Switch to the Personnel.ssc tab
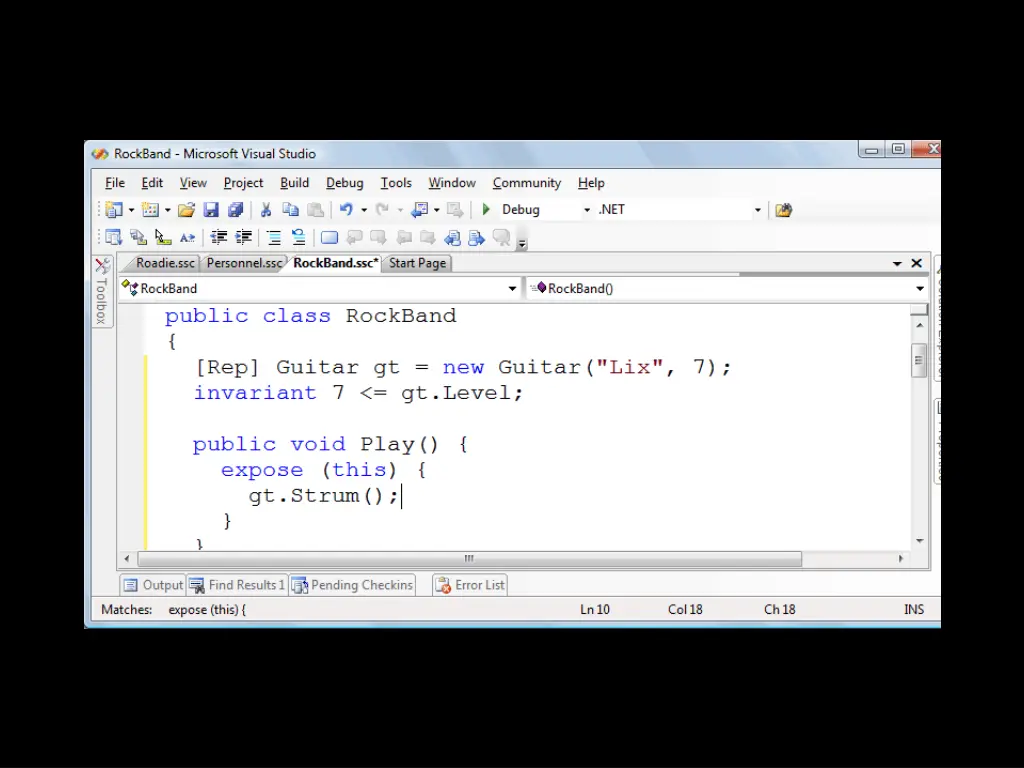Viewport: 1024px width, 768px height. point(244,263)
